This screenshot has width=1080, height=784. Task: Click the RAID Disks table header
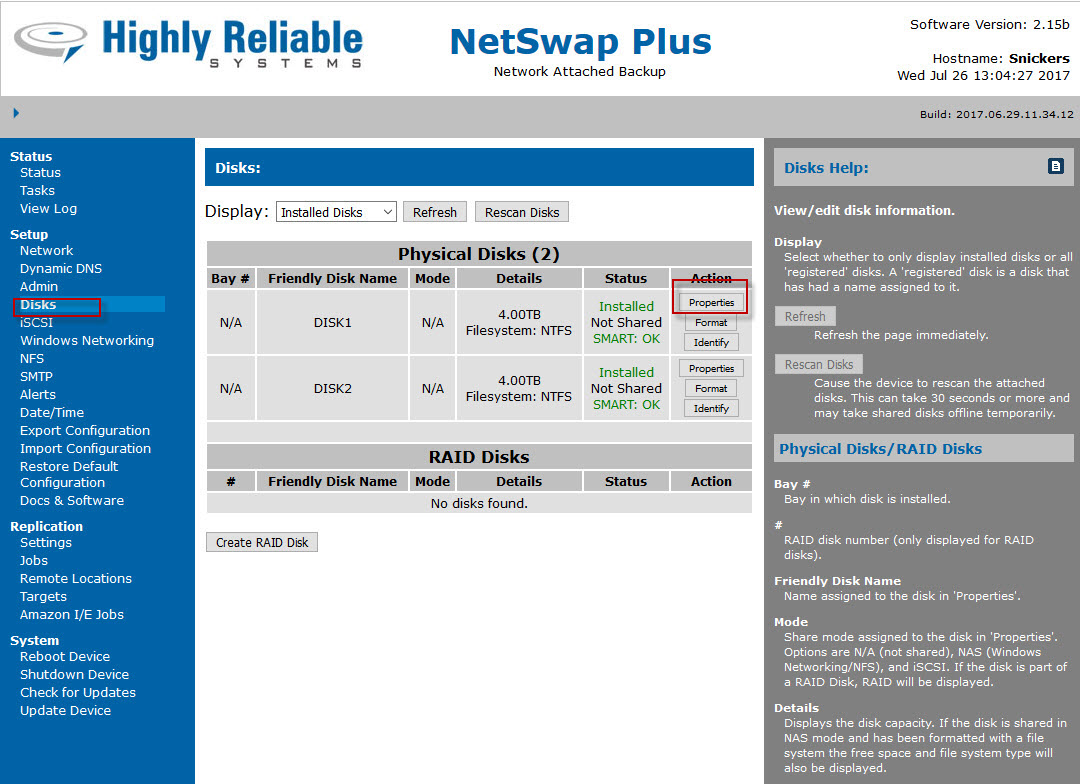(x=479, y=457)
